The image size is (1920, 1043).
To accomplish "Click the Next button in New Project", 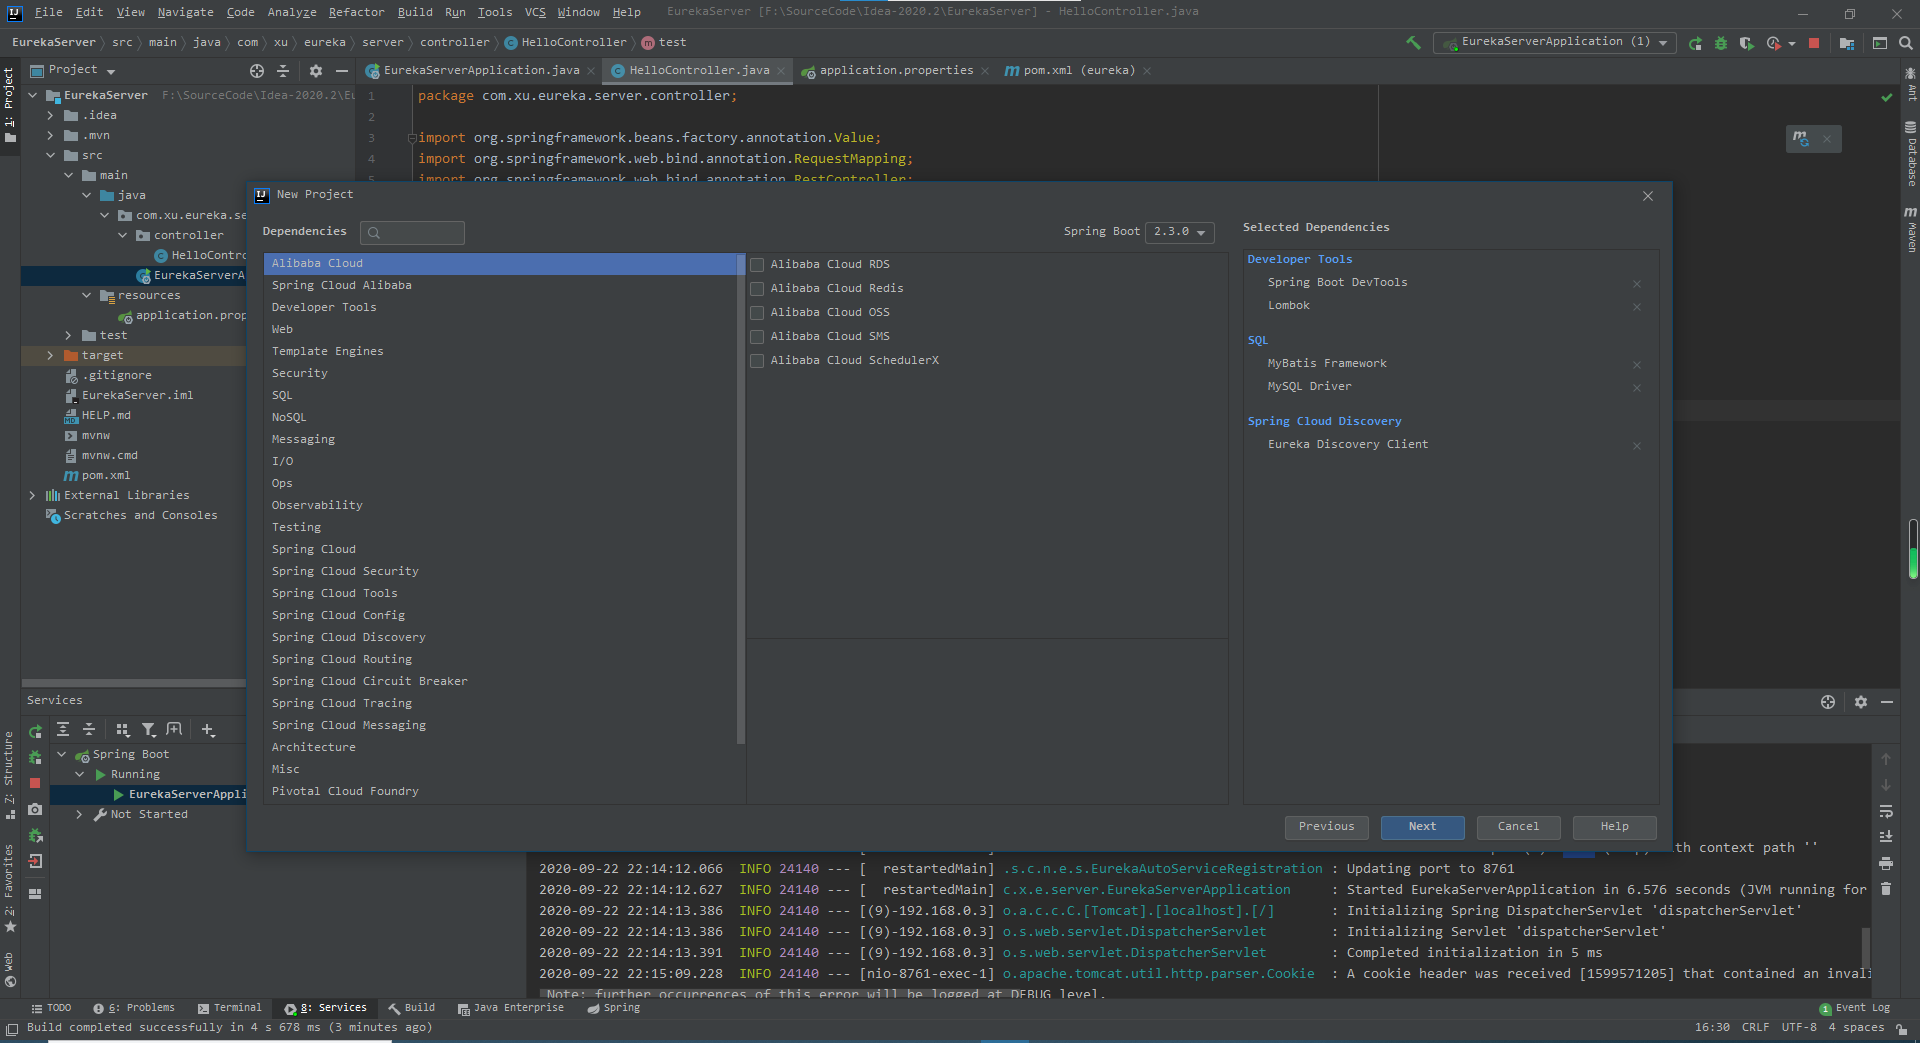I will coord(1422,827).
